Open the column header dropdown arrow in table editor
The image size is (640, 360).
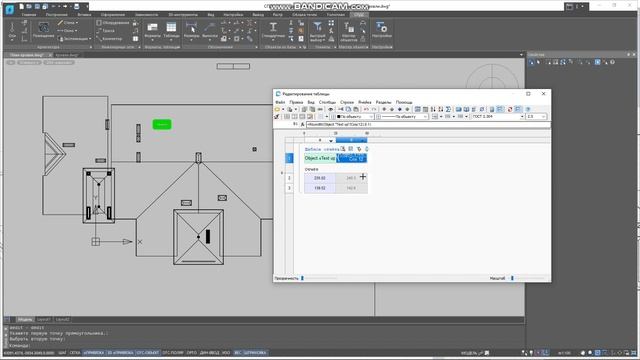(331, 140)
